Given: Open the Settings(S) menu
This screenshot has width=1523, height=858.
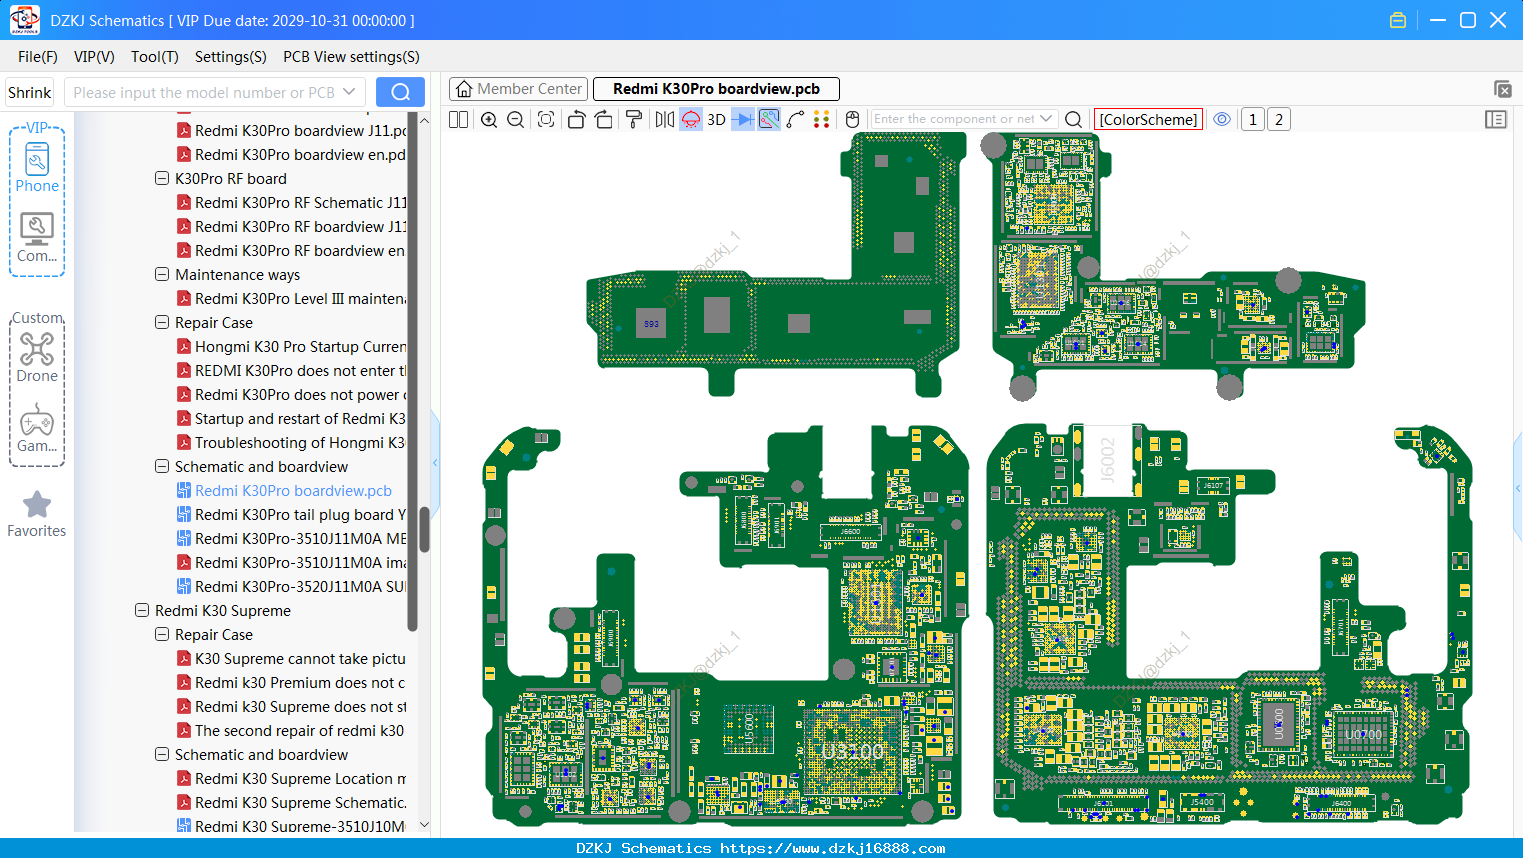Looking at the screenshot, I should click(231, 57).
